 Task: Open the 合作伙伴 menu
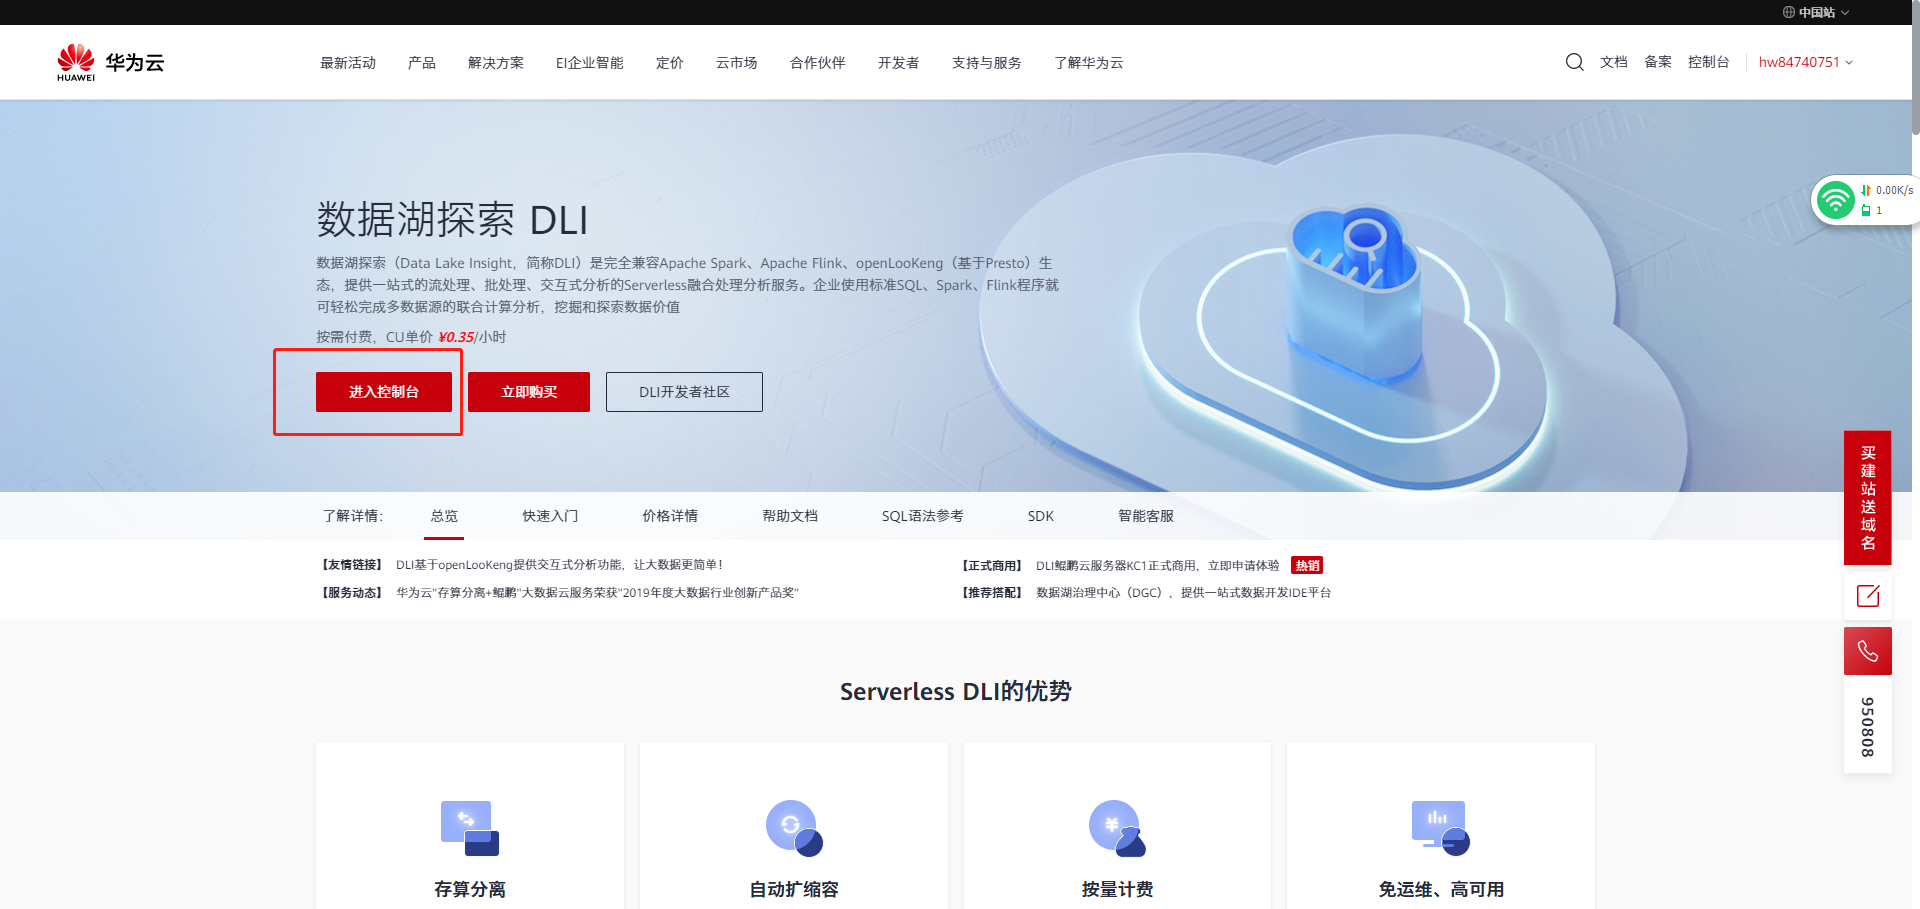[x=818, y=63]
